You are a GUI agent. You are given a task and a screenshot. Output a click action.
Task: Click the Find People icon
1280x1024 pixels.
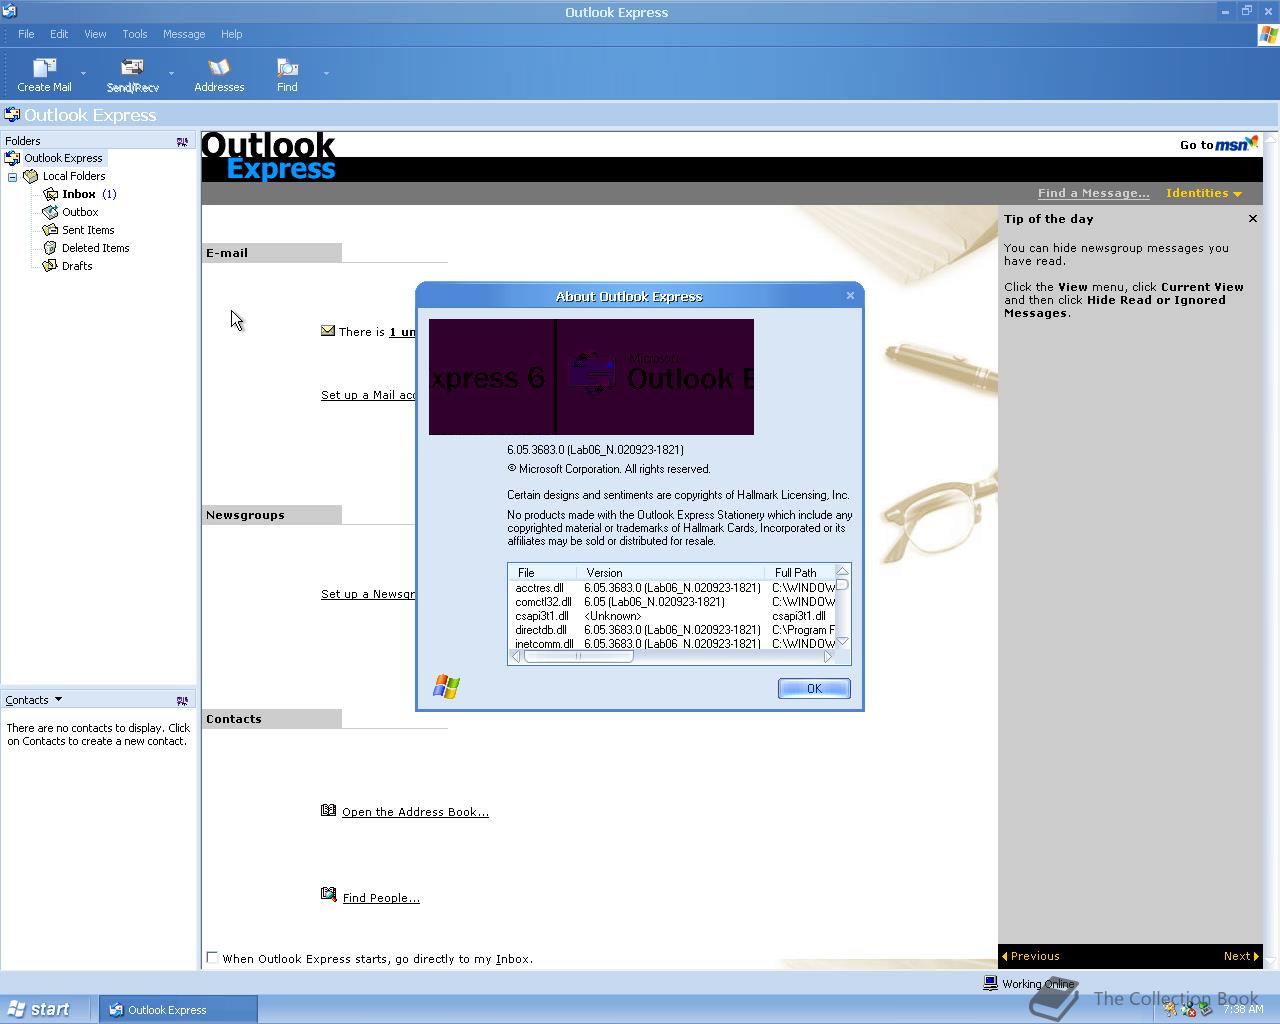[x=328, y=895]
